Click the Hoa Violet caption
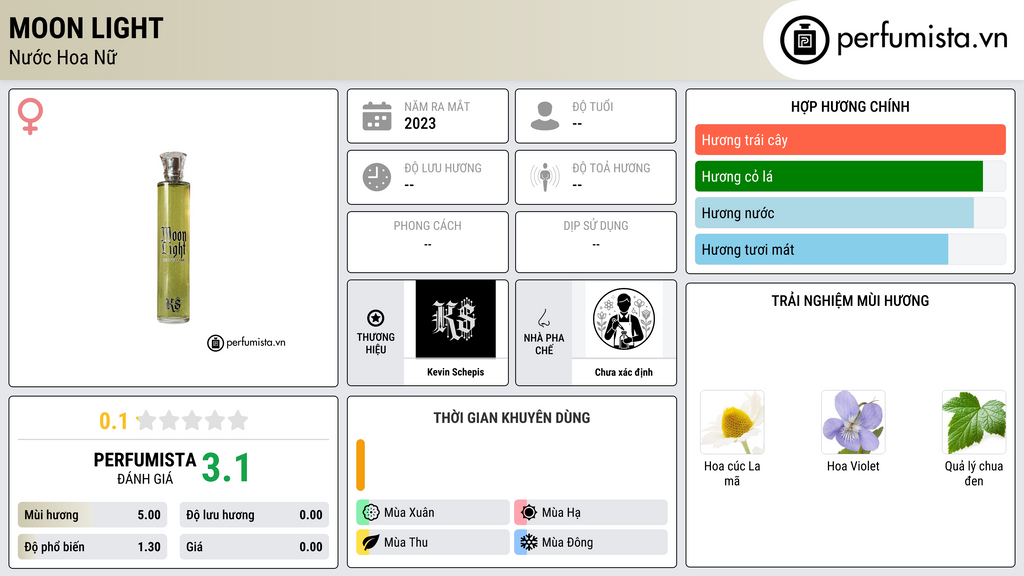The width and height of the screenshot is (1024, 576). 853,466
